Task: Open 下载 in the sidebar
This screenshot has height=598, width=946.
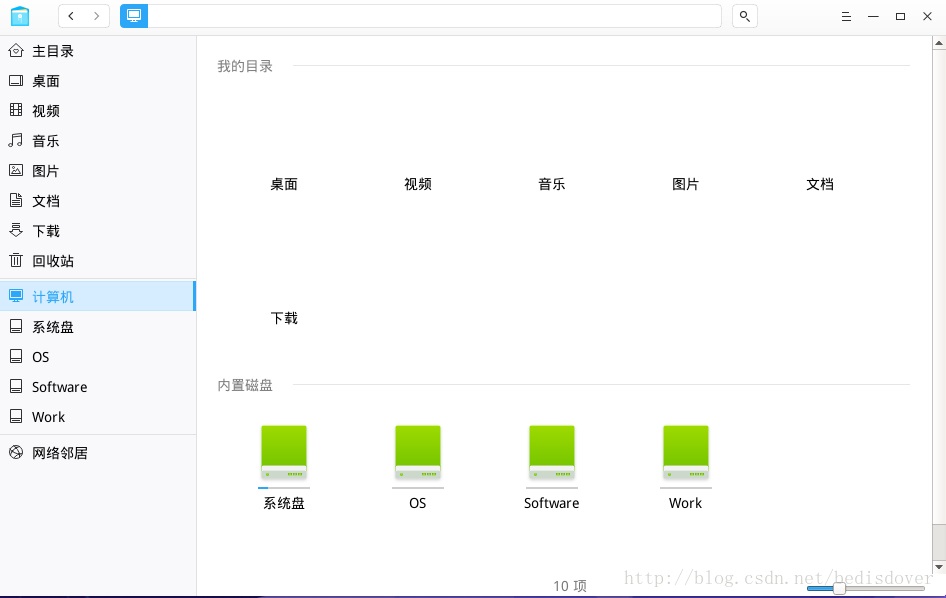Action: pos(45,231)
